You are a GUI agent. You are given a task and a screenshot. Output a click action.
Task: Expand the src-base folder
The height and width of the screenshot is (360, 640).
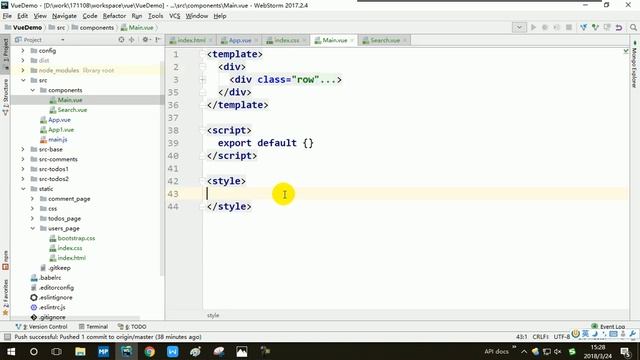[23, 149]
